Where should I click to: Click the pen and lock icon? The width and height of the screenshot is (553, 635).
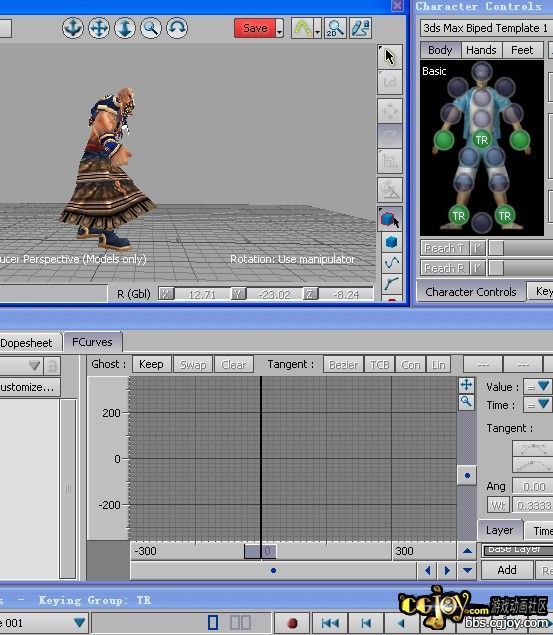click(360, 28)
